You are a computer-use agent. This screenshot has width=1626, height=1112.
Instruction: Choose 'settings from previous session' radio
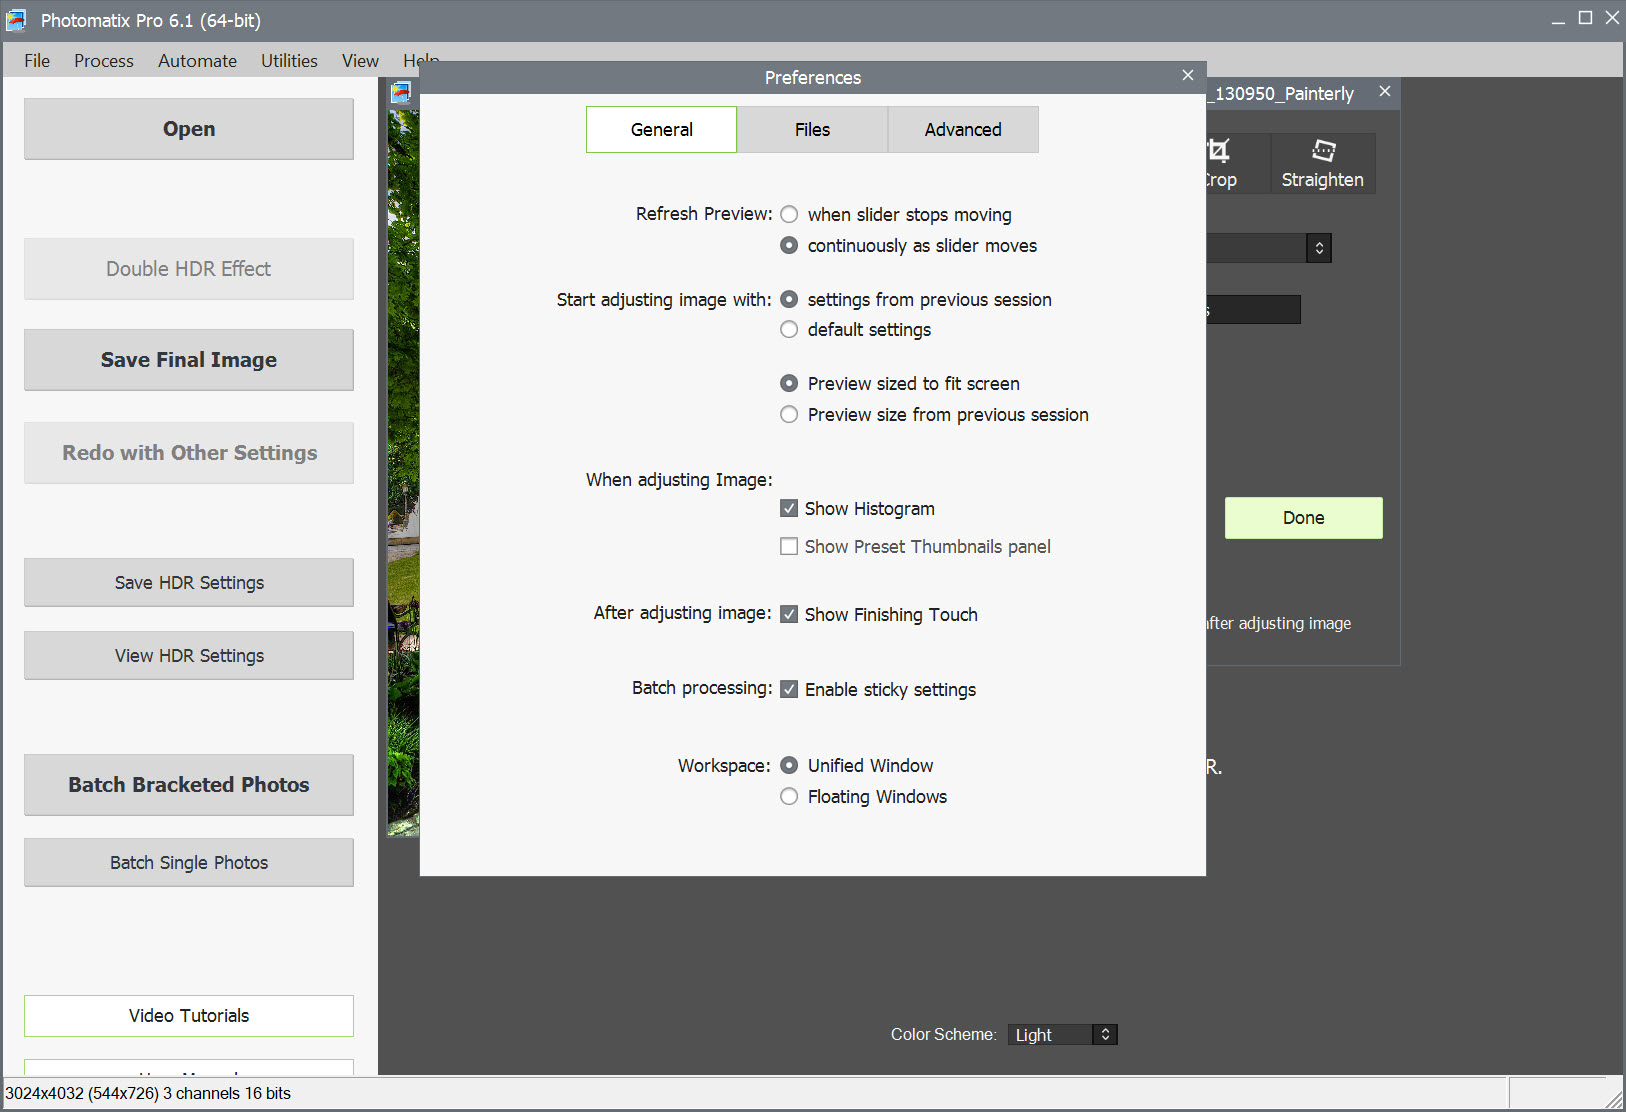789,299
